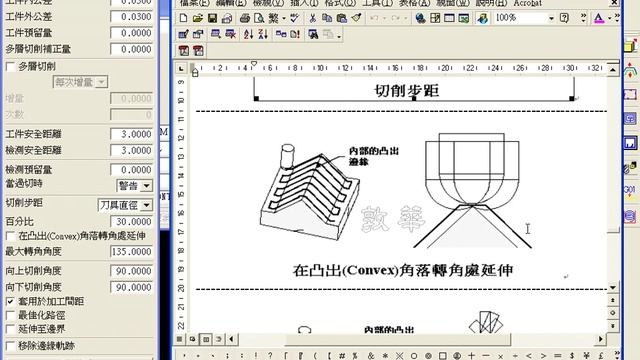This screenshot has height=360, width=640.
Task: Expand the standard toolbar overflow chevron
Action: click(583, 18)
